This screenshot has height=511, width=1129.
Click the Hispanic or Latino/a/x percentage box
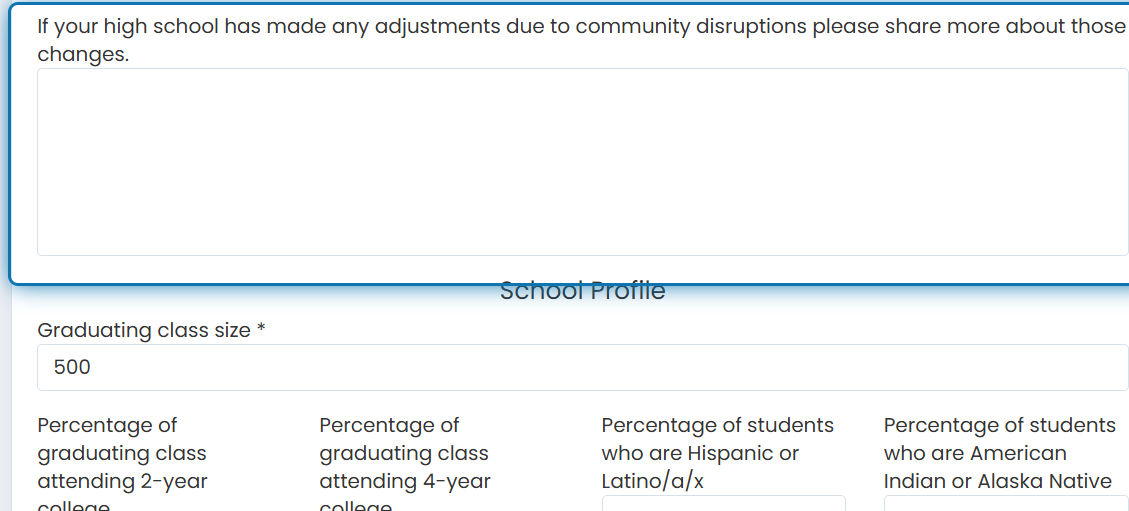[723, 503]
